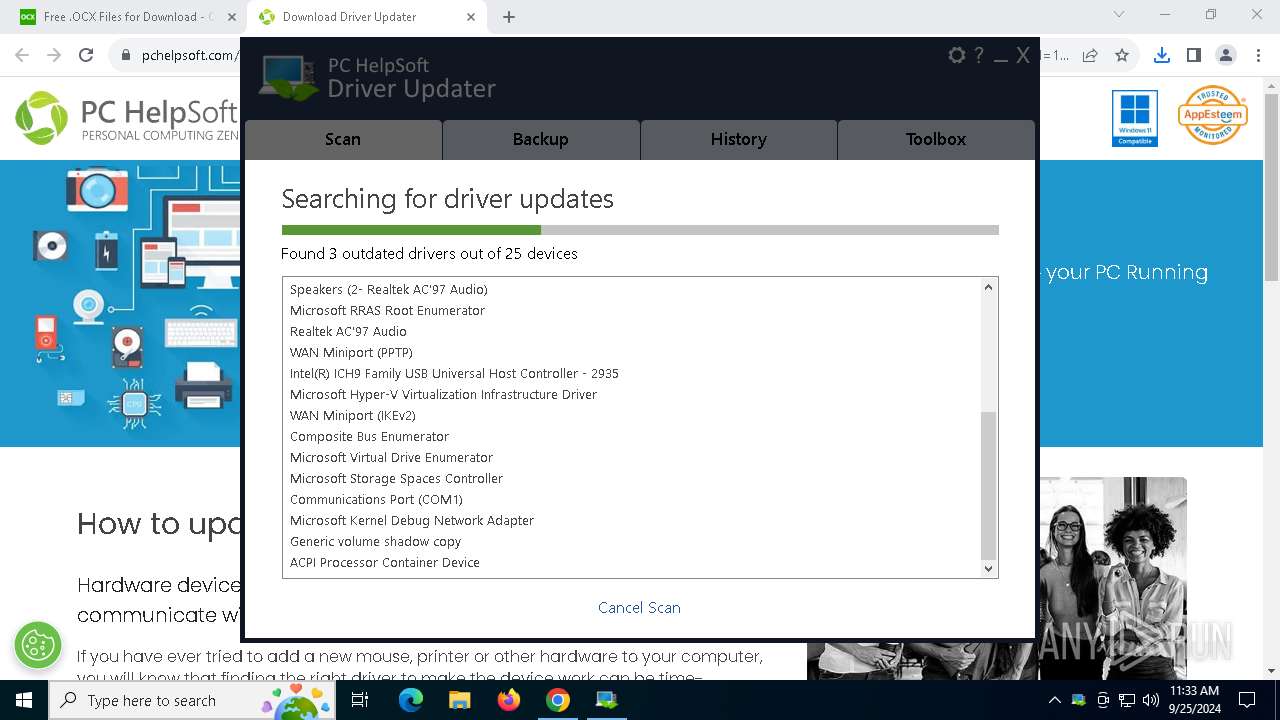
Task: Select Microsoft Hyper-V Virtualization Infrastructure Driver row
Action: pyautogui.click(x=631, y=394)
